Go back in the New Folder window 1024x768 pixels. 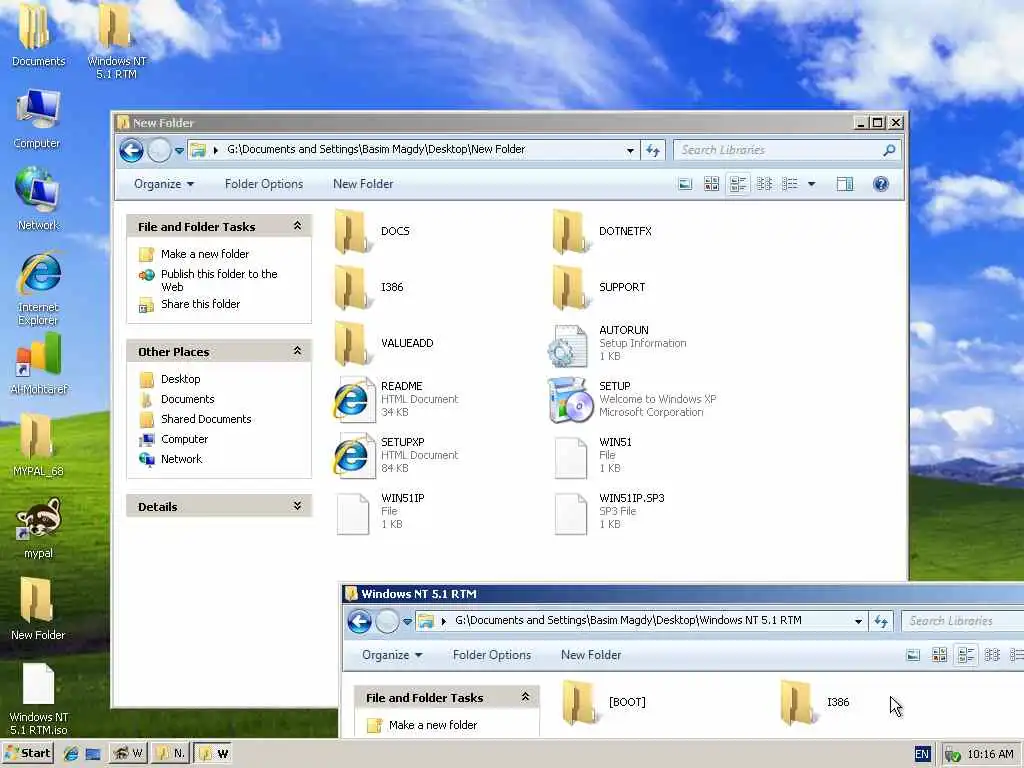[x=131, y=151]
